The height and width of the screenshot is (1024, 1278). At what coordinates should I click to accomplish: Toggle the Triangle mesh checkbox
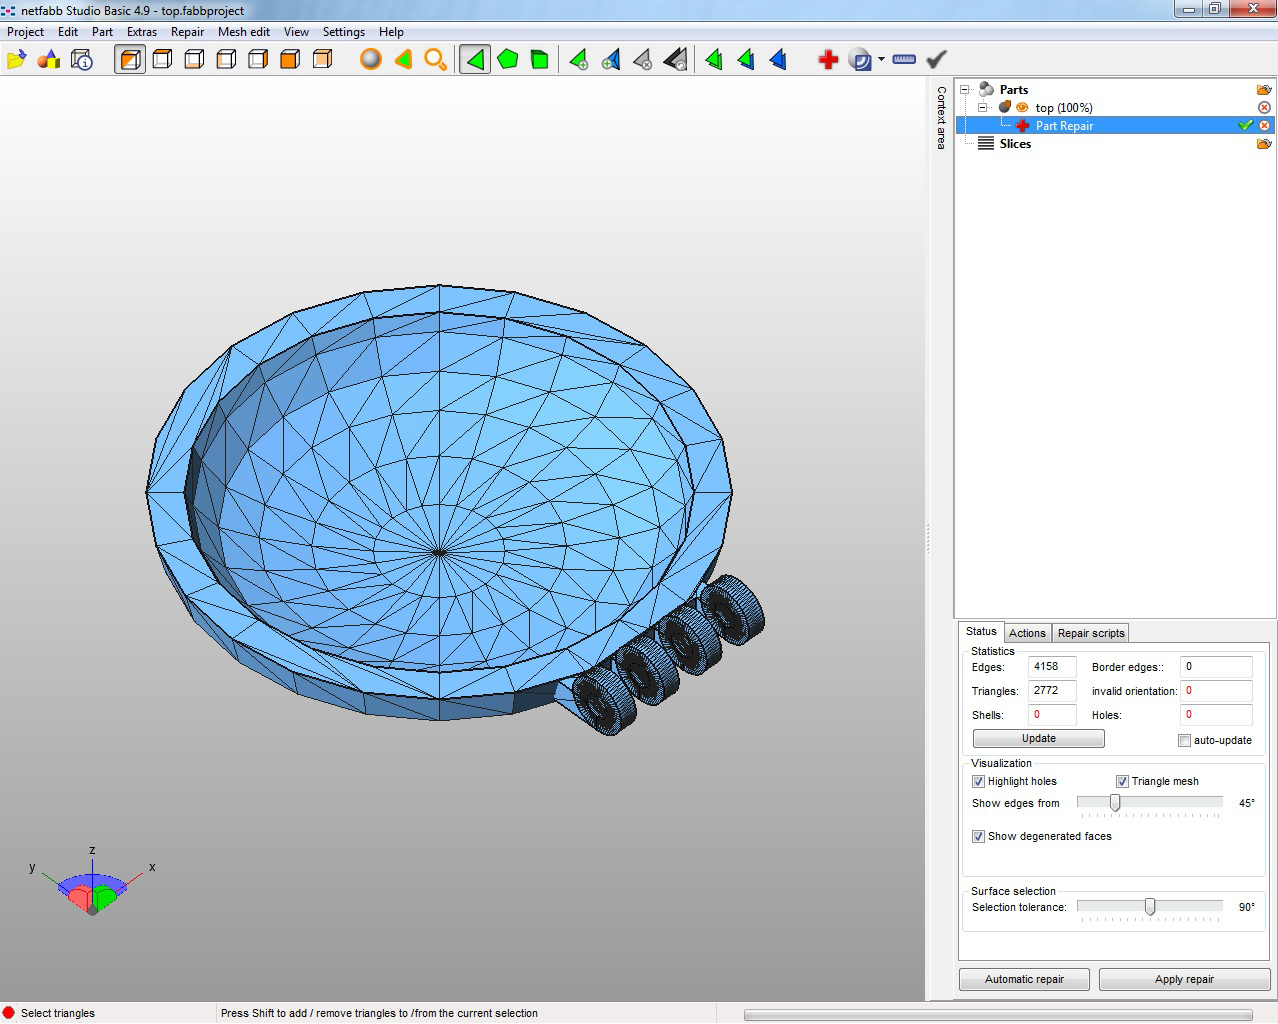coord(1122,782)
